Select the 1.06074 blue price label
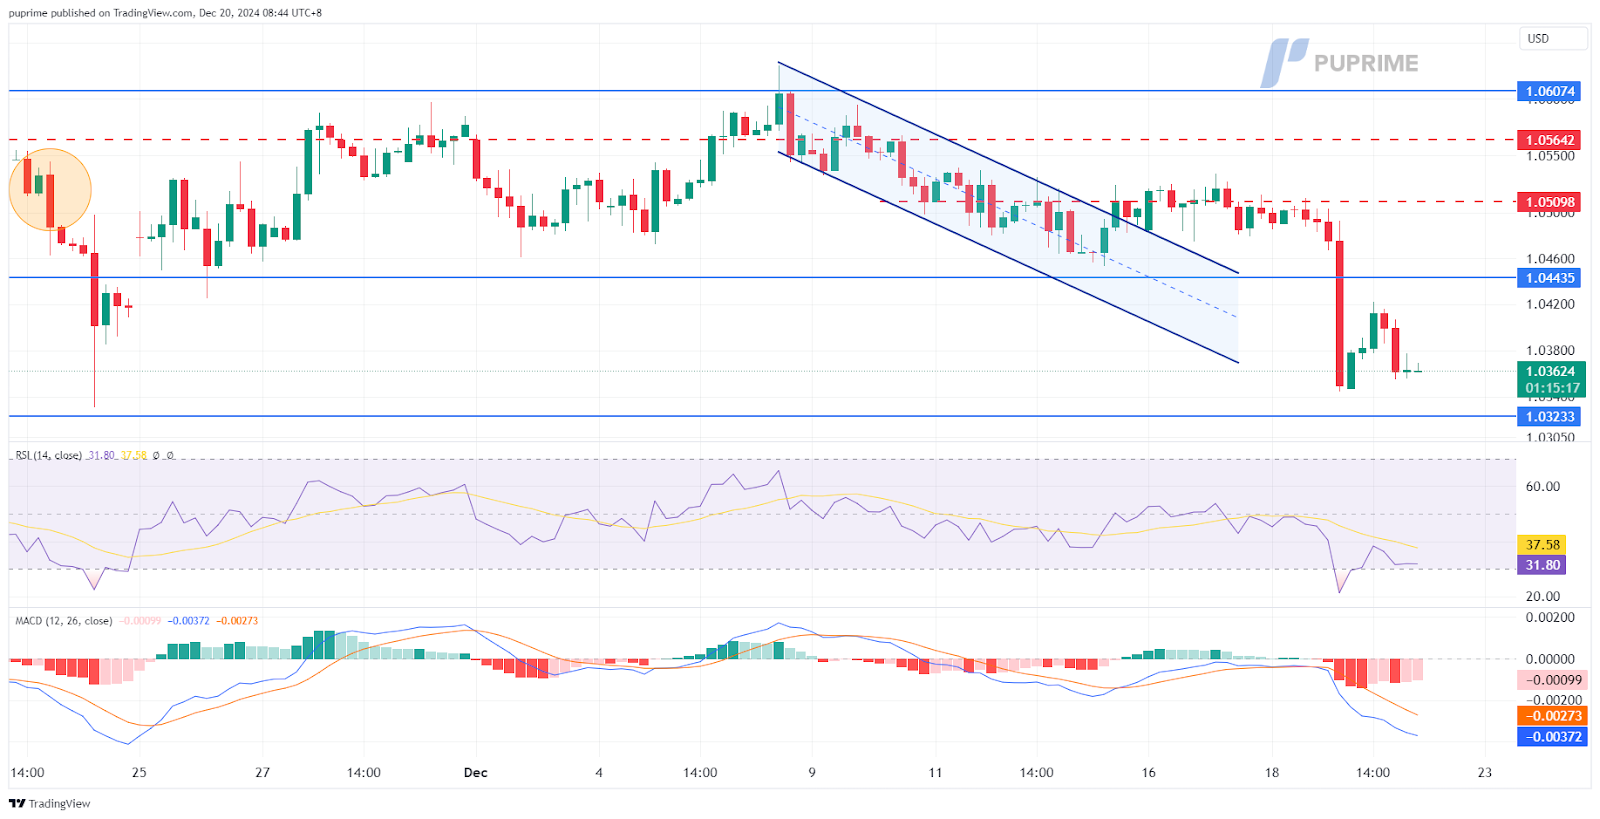 click(1549, 91)
